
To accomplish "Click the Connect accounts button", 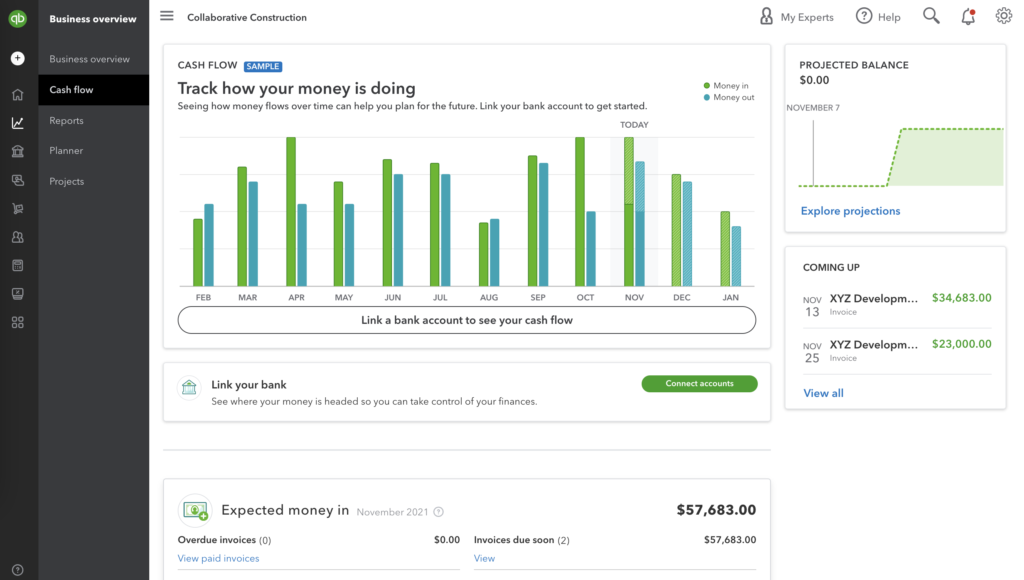I will click(699, 384).
